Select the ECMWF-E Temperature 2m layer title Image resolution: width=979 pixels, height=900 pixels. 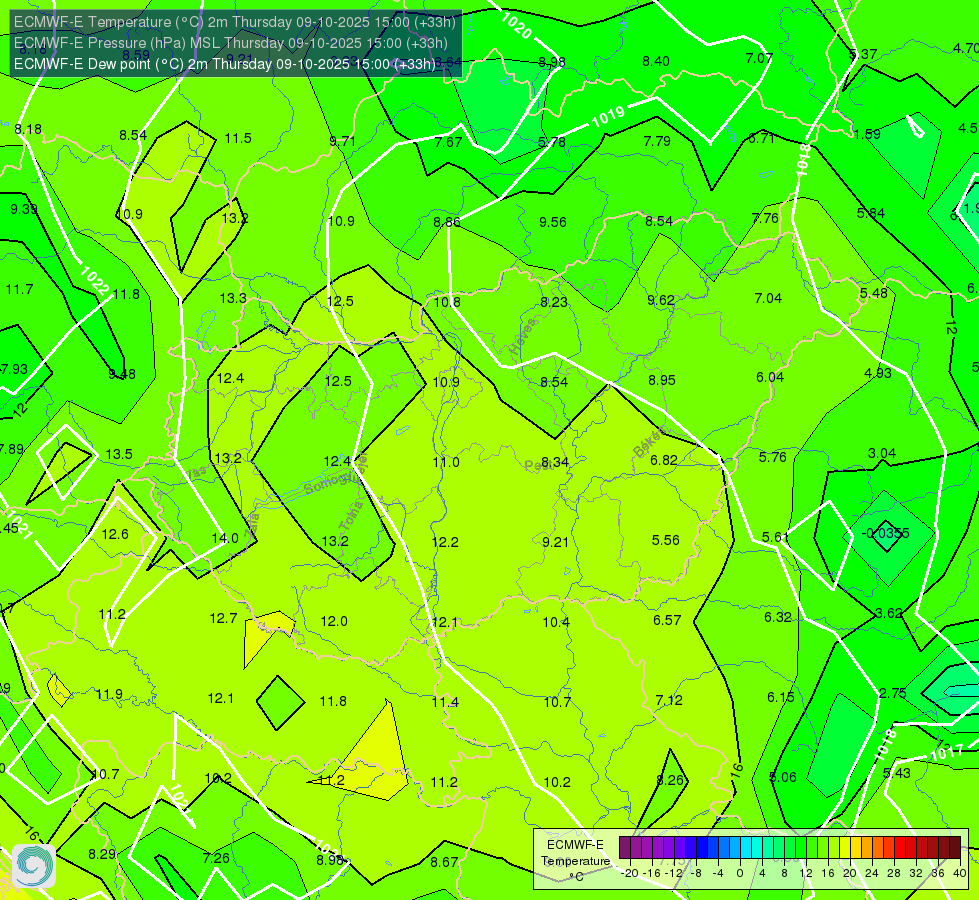coord(235,22)
